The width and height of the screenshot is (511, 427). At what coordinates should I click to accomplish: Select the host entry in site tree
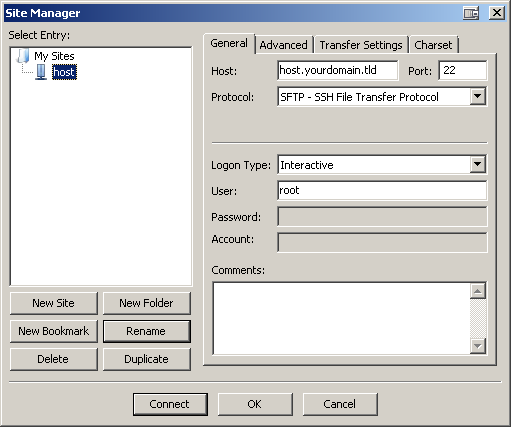pos(64,72)
